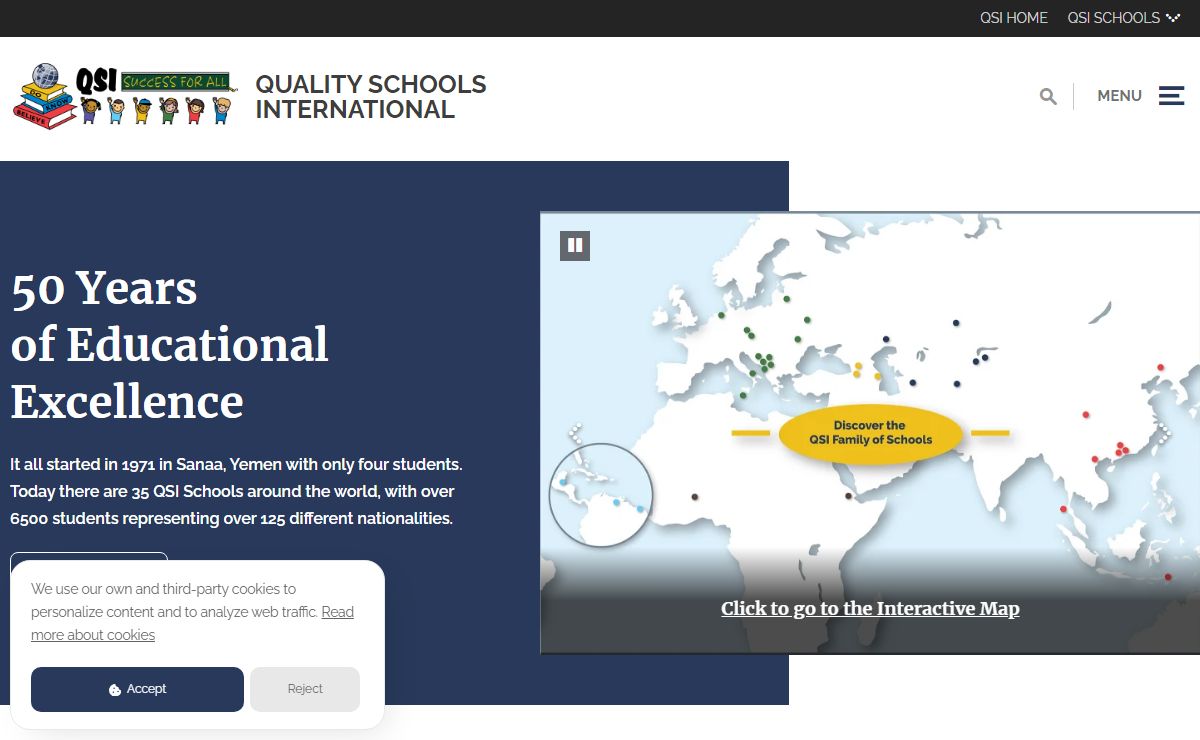Viewport: 1200px width, 740px height.
Task: Open the hamburger MENU icon
Action: point(1171,96)
